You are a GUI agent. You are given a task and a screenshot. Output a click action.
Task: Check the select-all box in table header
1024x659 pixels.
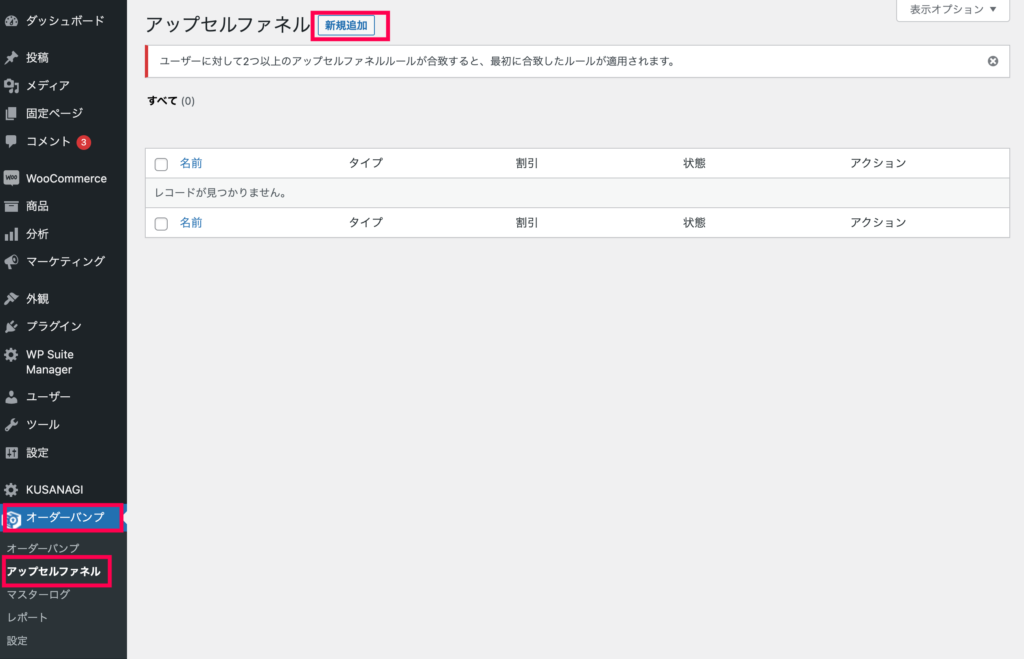(x=161, y=164)
